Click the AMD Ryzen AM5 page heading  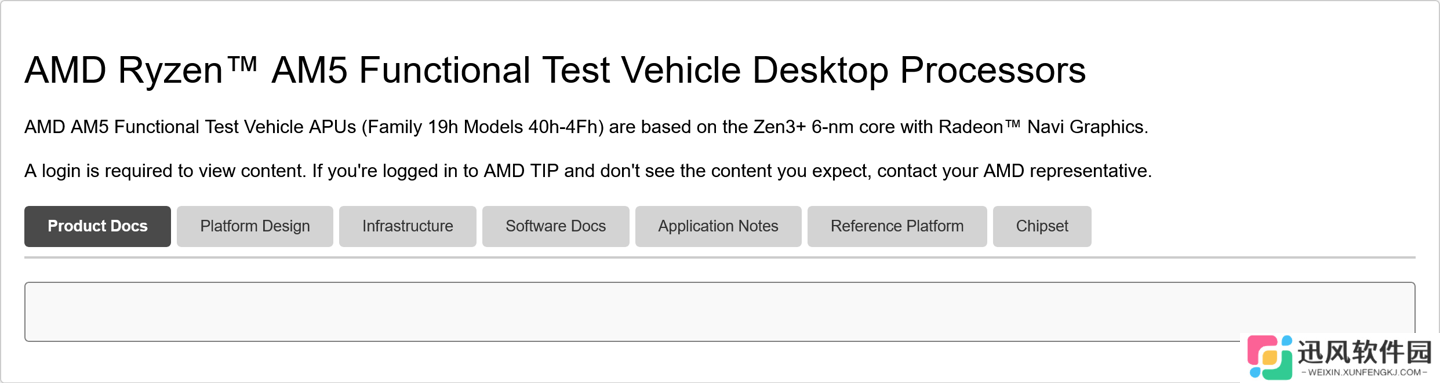(555, 71)
